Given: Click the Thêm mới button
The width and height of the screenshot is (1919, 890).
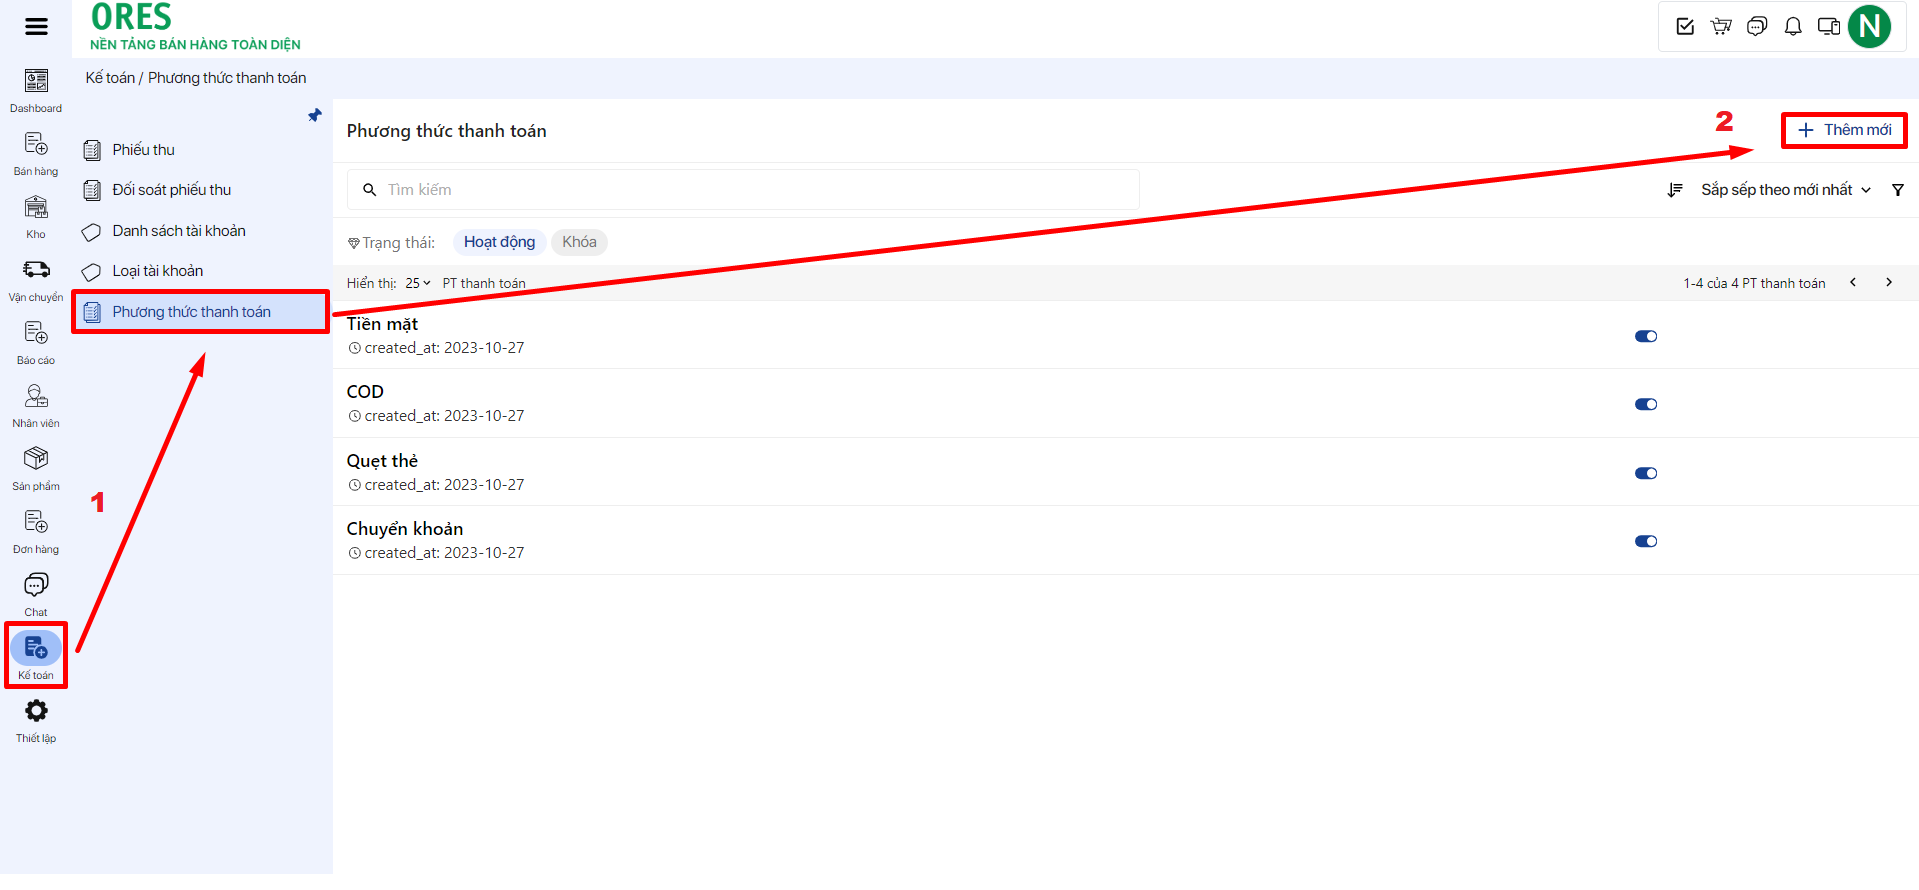Looking at the screenshot, I should coord(1844,130).
